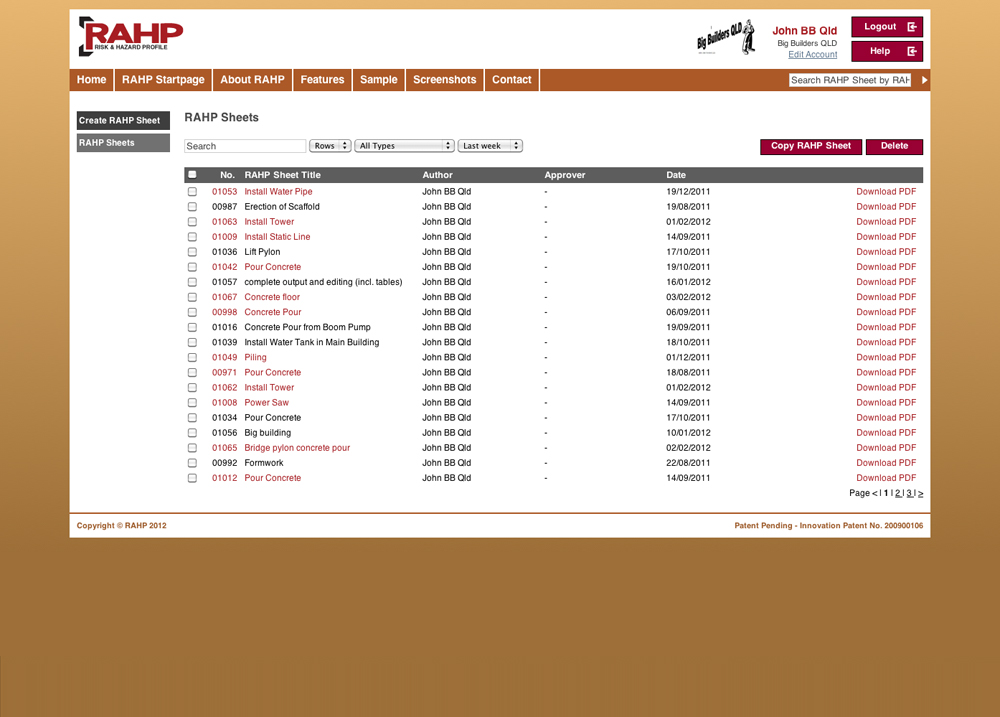Select Create RAHP Sheet in the sidebar
The width and height of the screenshot is (1000, 717).
pyautogui.click(x=120, y=121)
